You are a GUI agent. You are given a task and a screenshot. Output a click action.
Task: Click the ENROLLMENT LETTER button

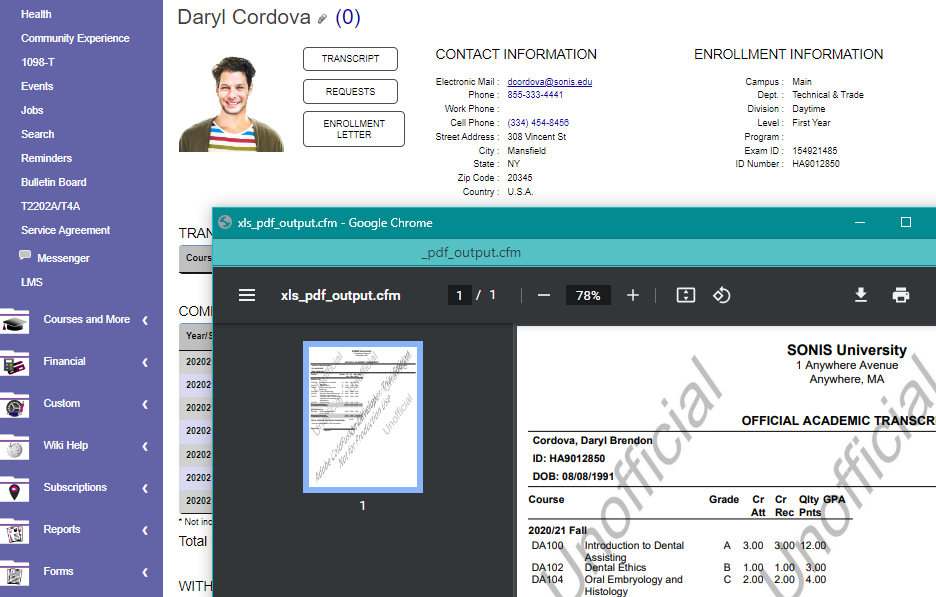pos(353,128)
